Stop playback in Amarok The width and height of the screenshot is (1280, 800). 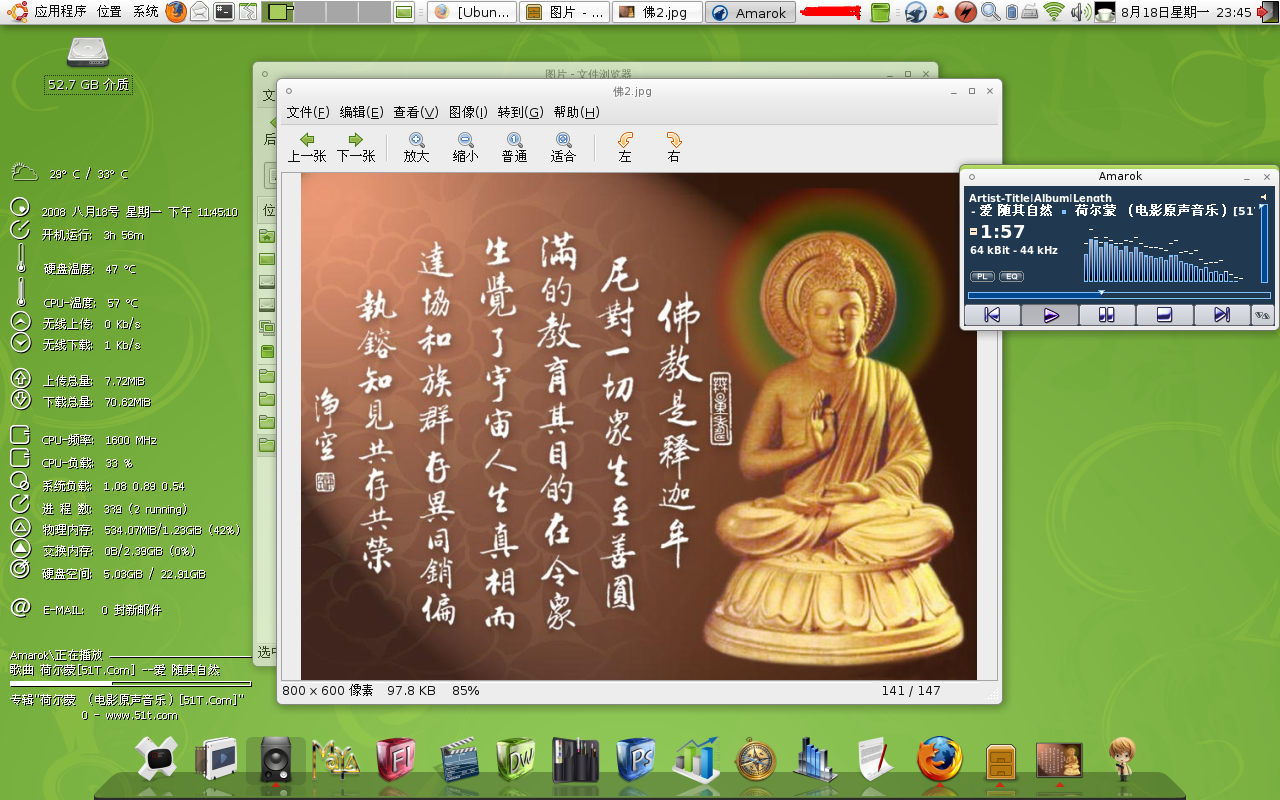tap(1164, 315)
